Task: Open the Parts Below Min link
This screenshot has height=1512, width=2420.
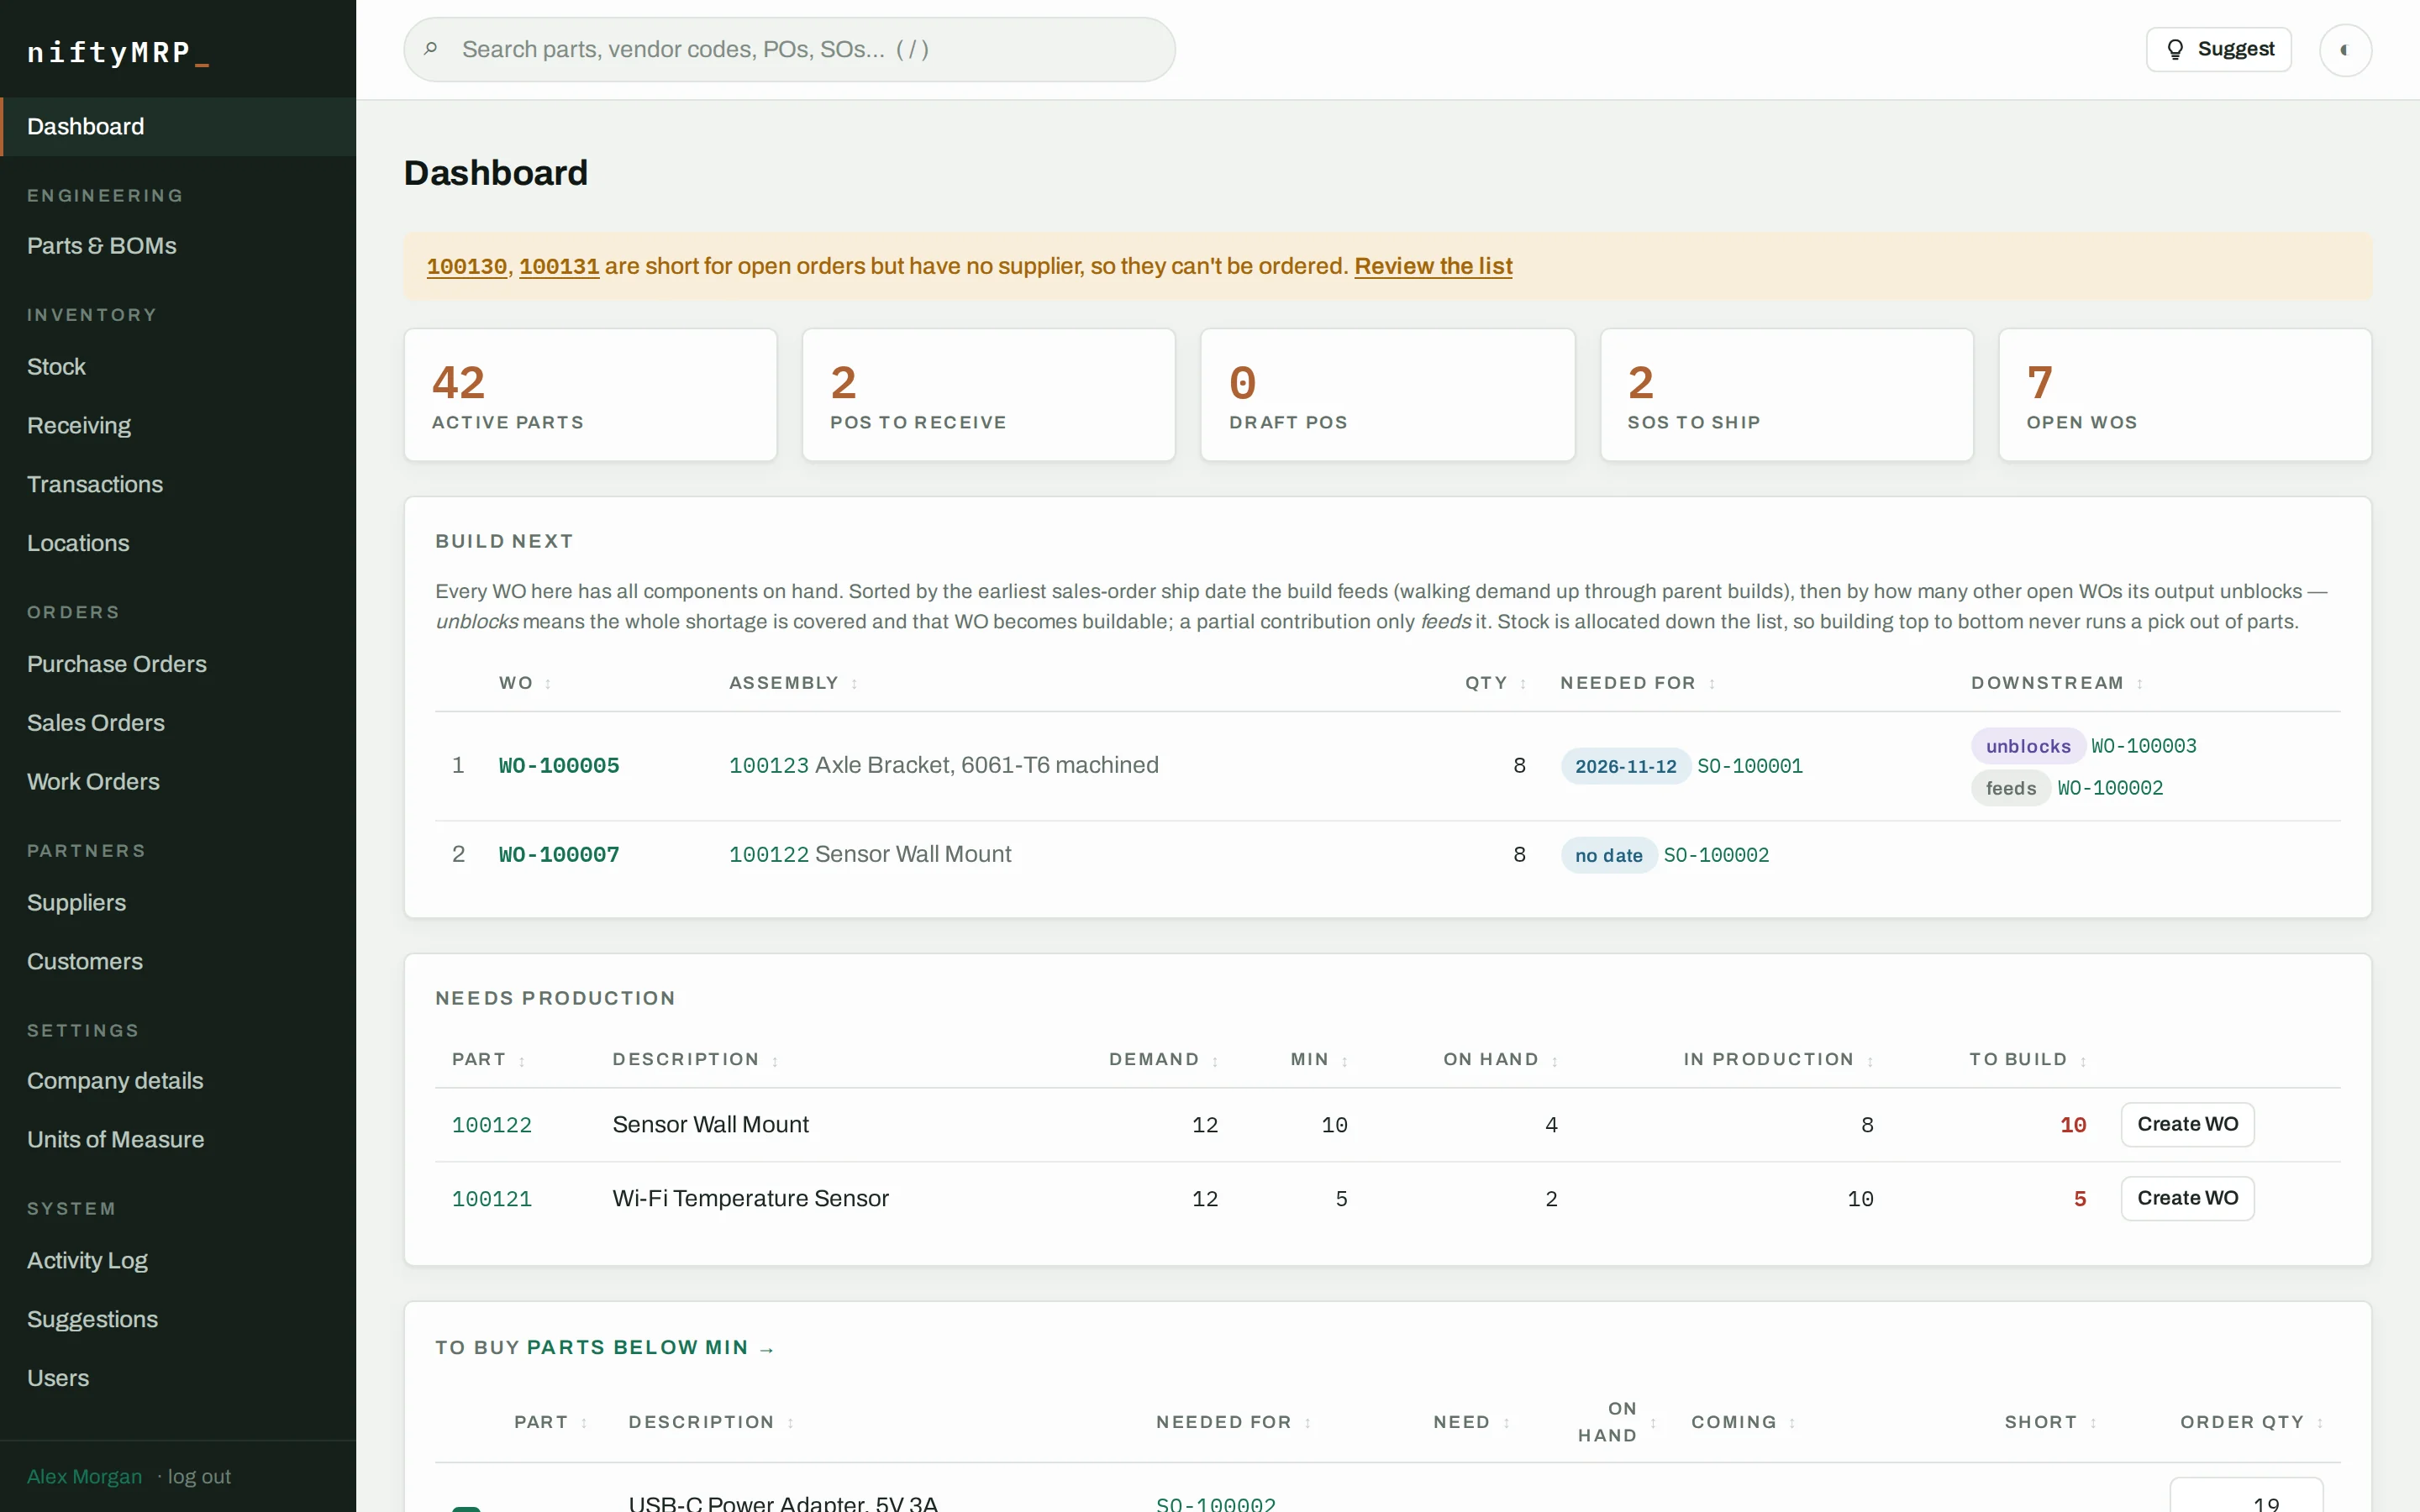Action: pyautogui.click(x=650, y=1347)
